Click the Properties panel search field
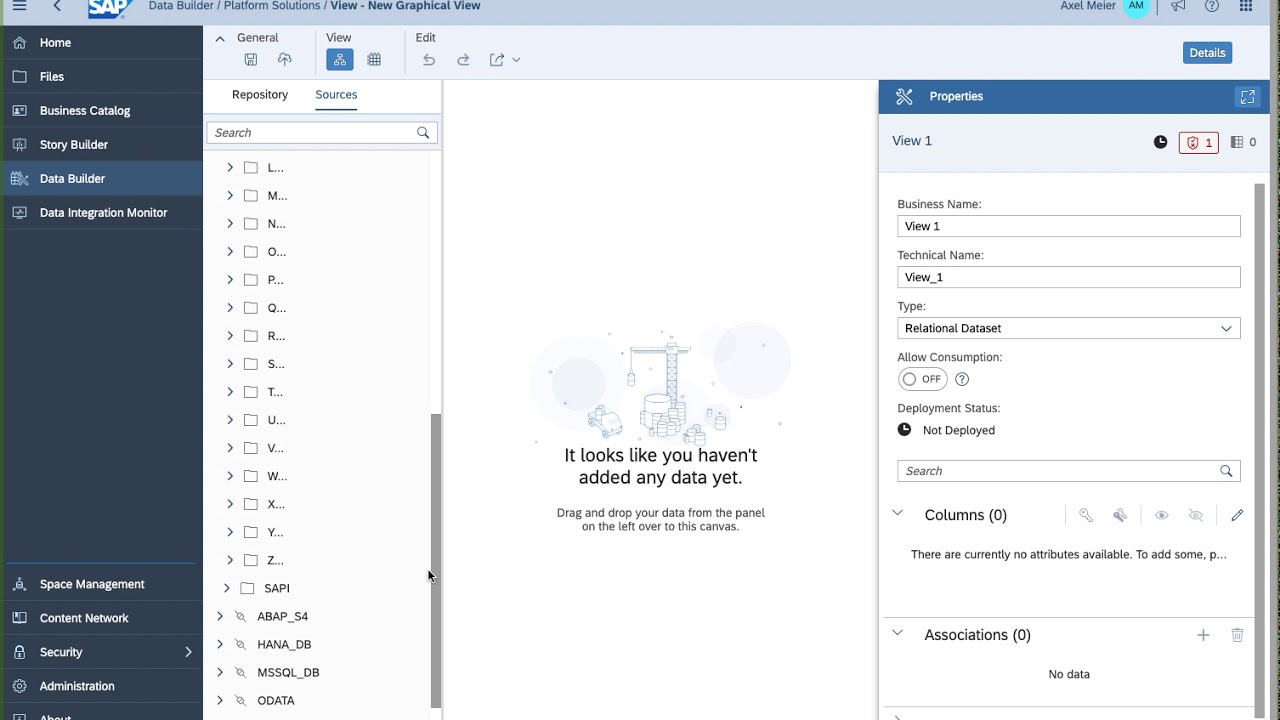The height and width of the screenshot is (720, 1280). click(1069, 471)
